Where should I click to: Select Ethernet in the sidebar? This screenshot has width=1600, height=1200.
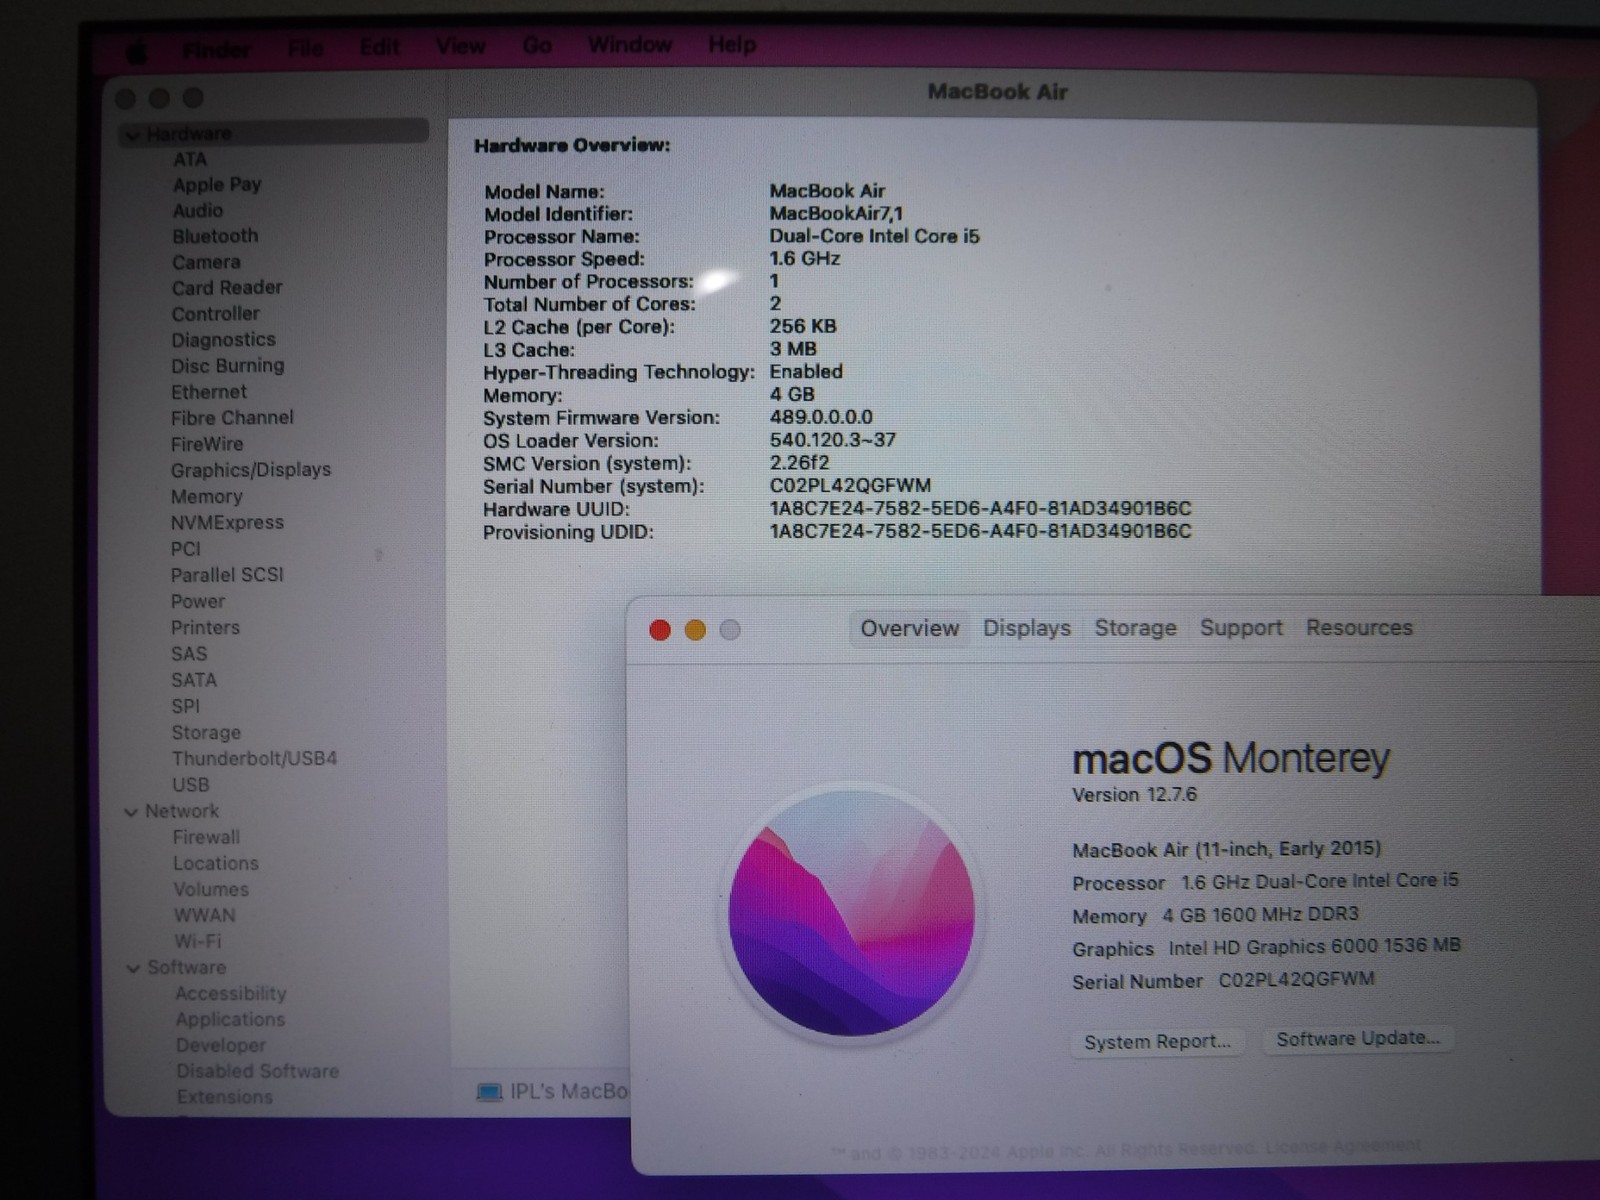tap(208, 392)
